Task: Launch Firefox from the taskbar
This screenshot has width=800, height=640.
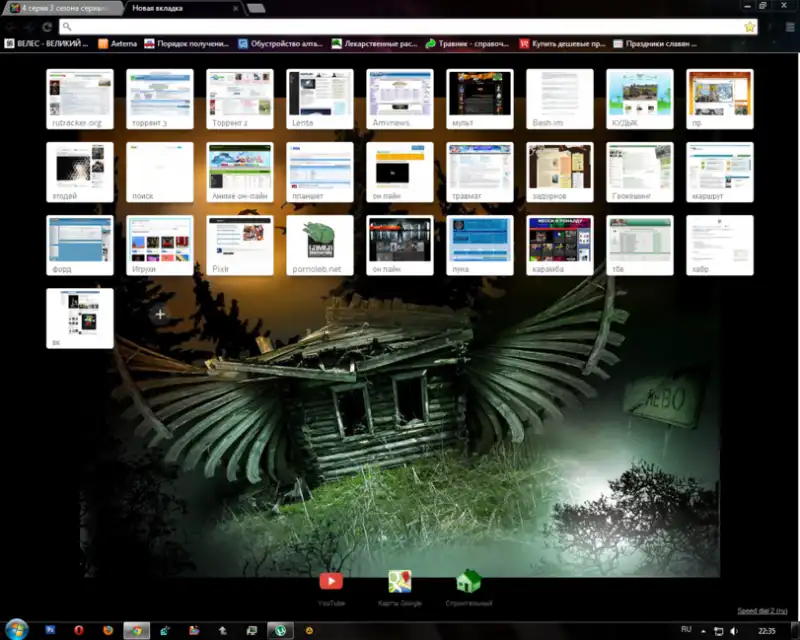Action: 107,630
